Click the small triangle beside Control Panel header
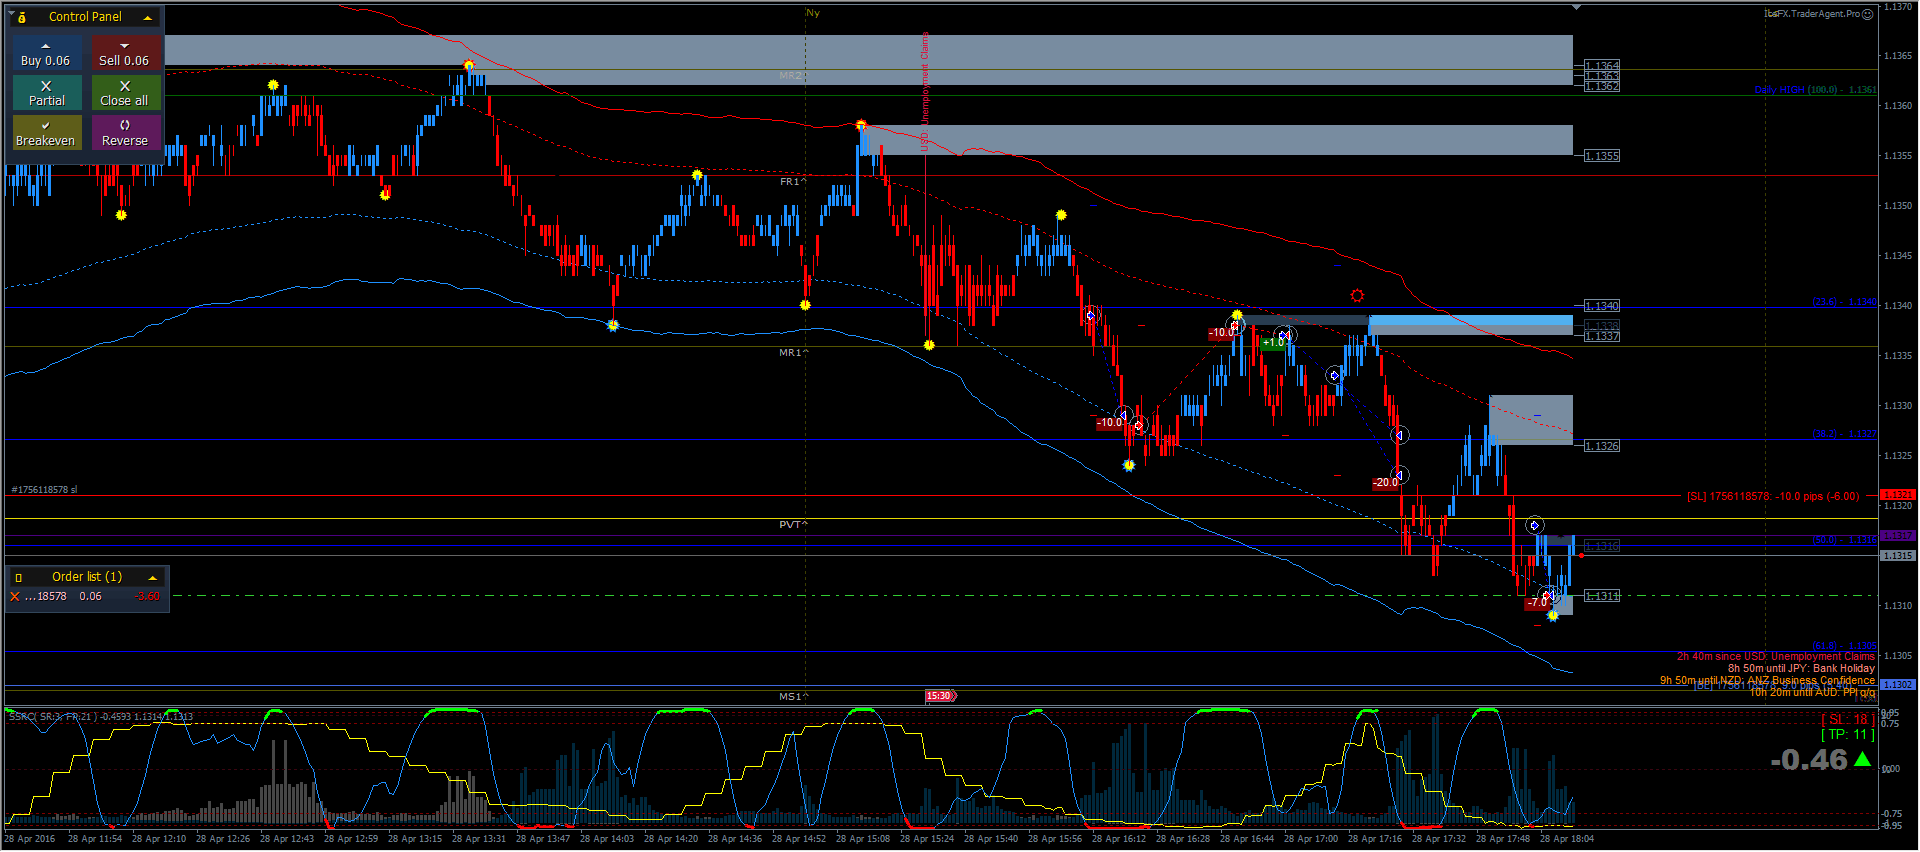Image resolution: width=1920 pixels, height=852 pixels. pyautogui.click(x=11, y=13)
